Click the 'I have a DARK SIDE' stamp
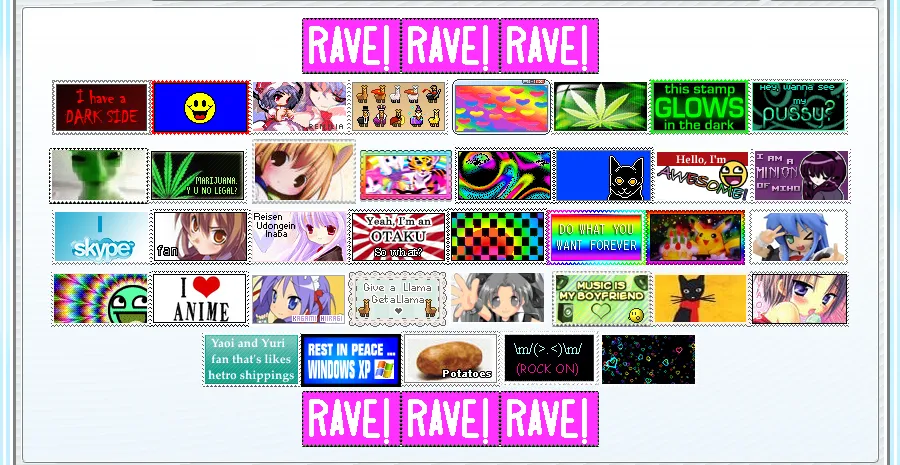The width and height of the screenshot is (900, 465). coord(101,107)
